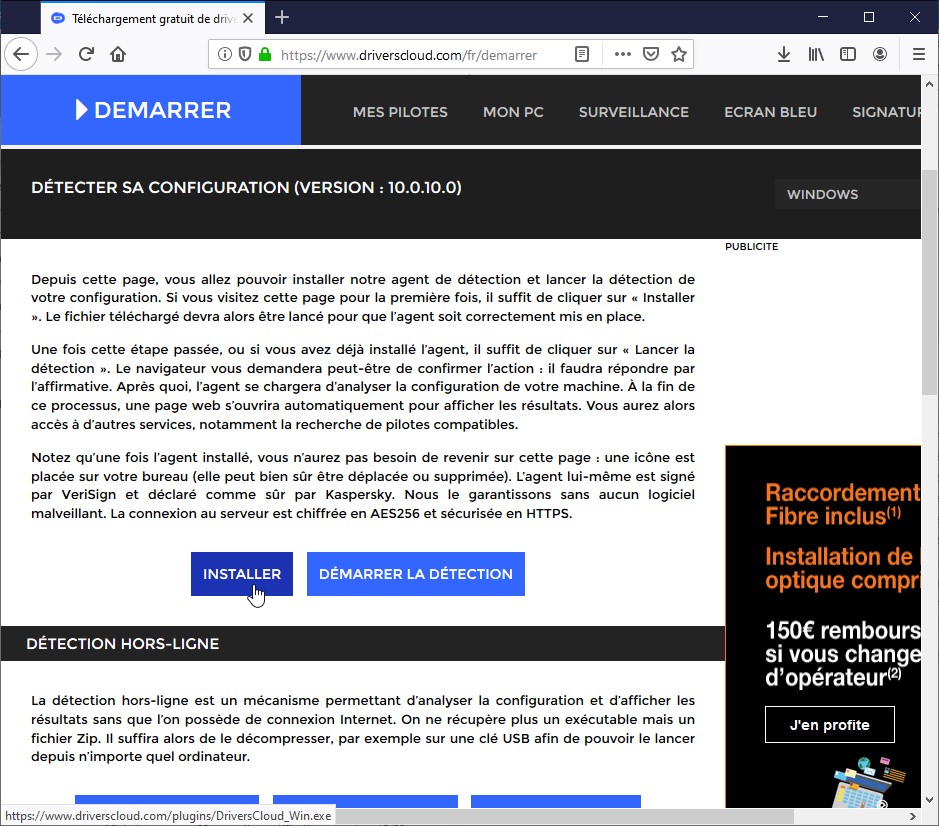Open the Firefox home page
This screenshot has width=939, height=826.
118,55
